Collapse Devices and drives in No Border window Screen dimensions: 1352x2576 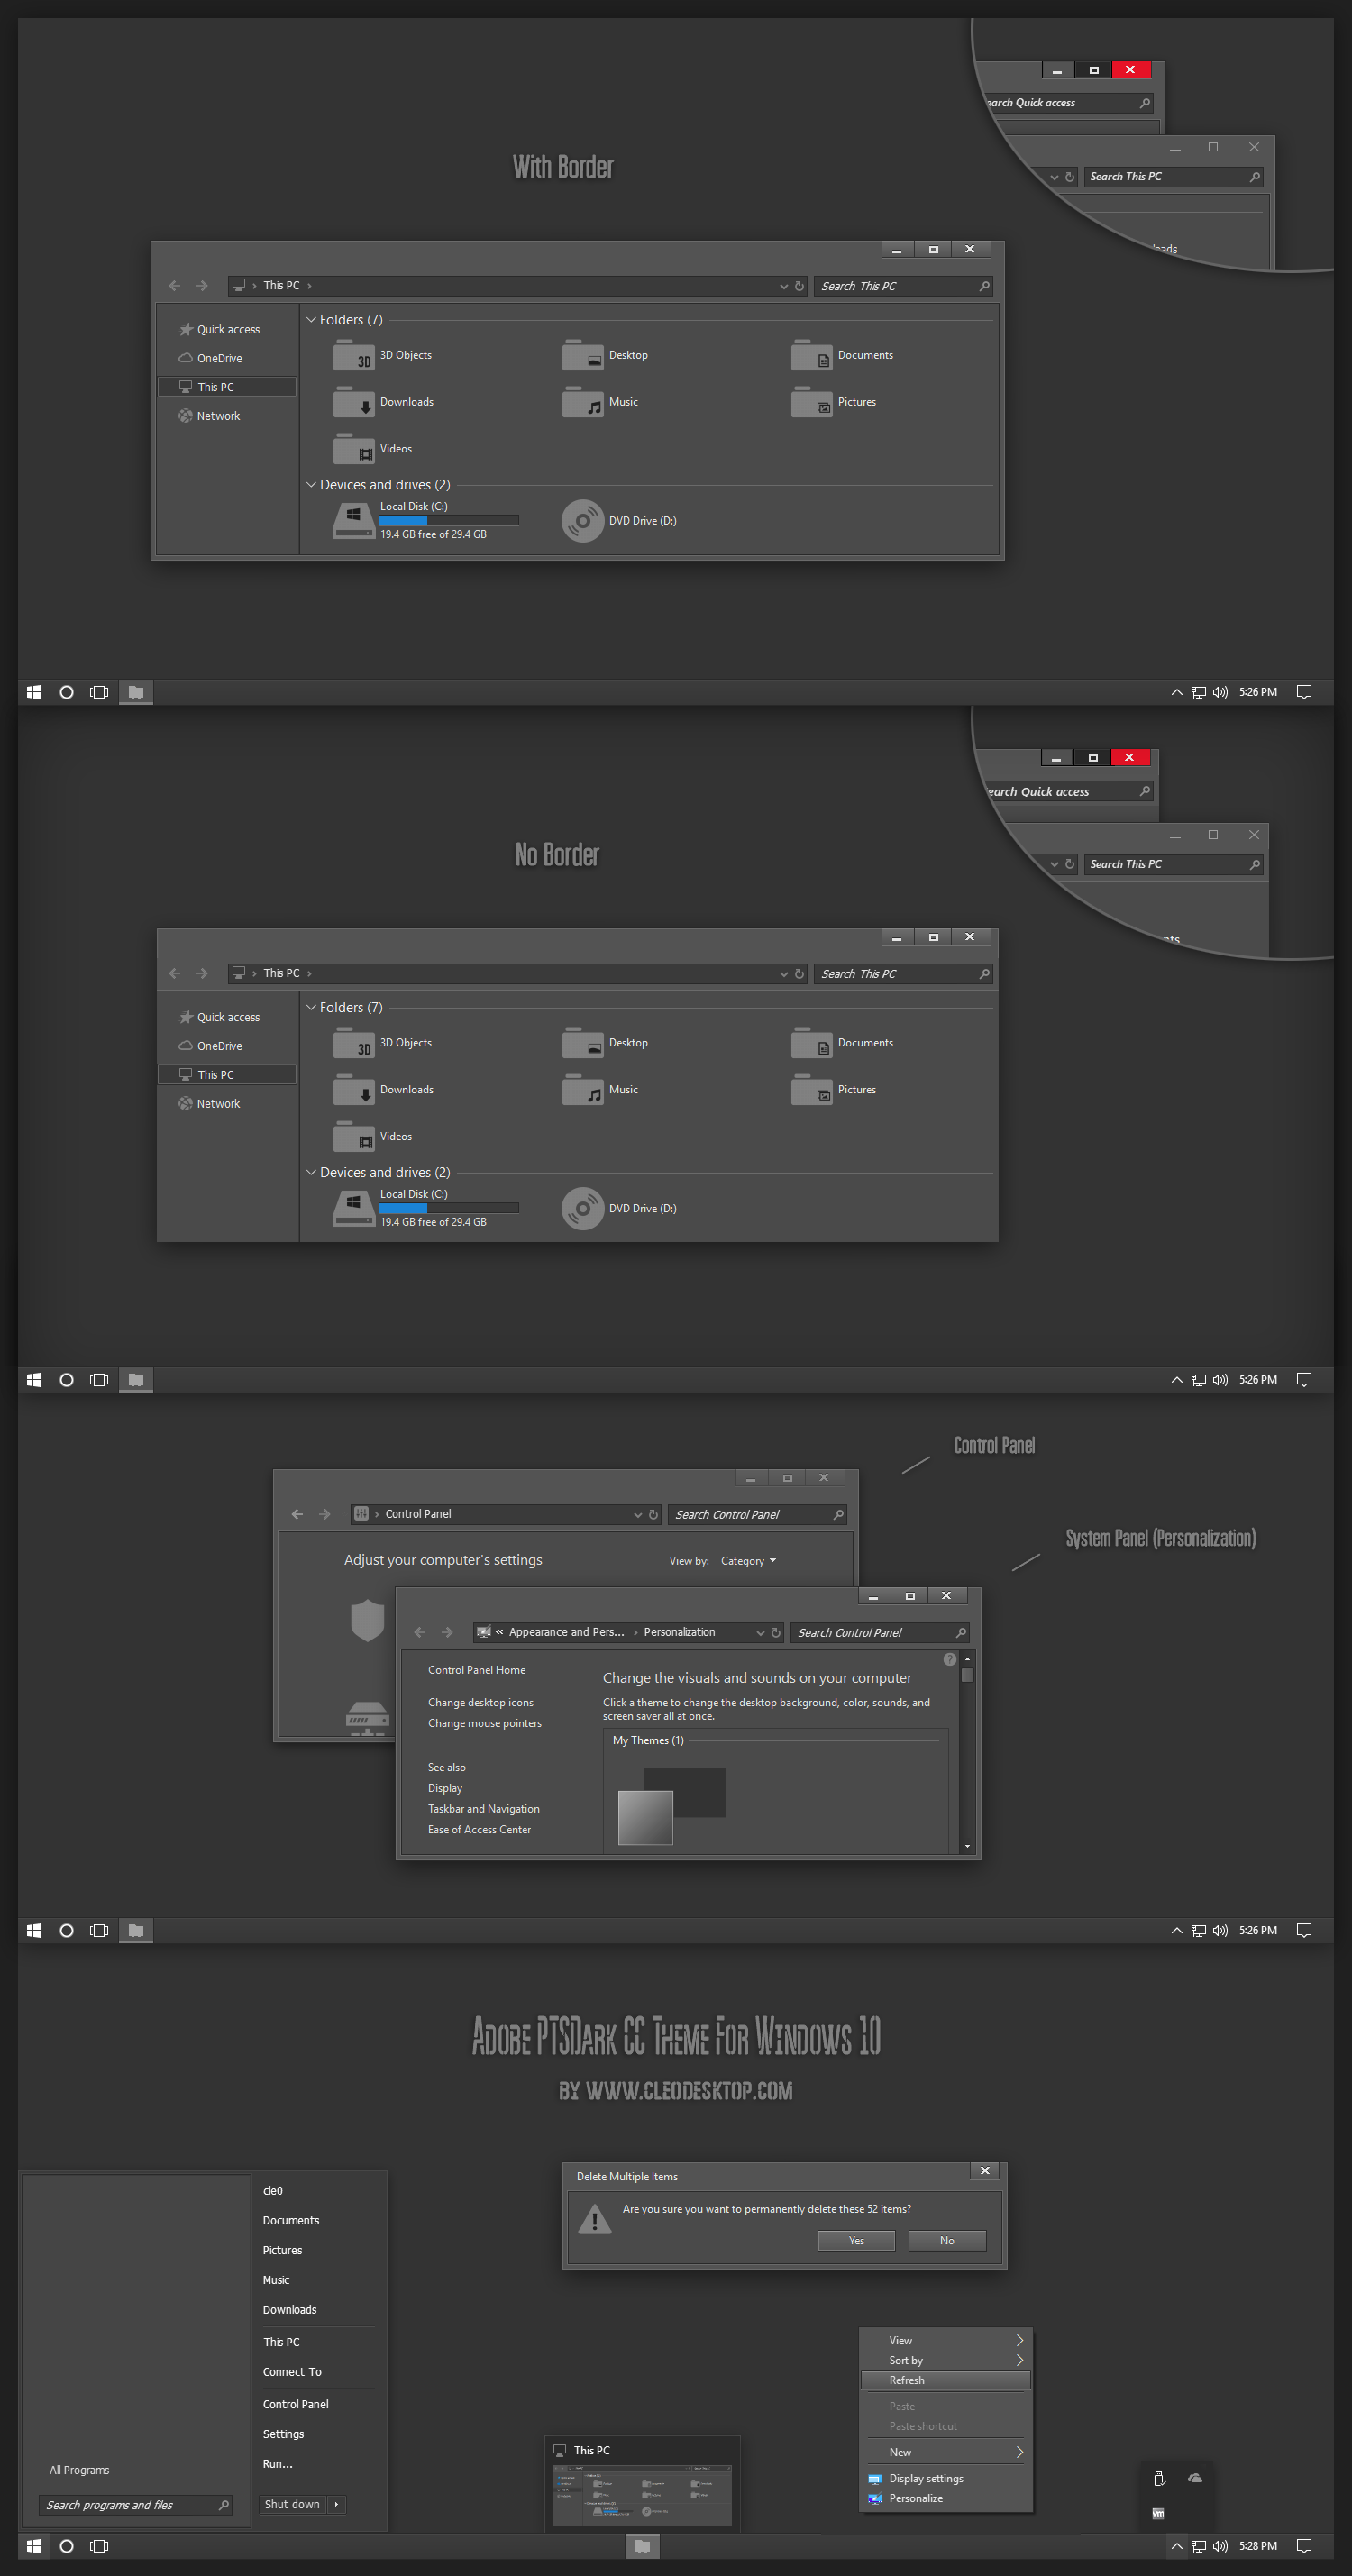(311, 1173)
